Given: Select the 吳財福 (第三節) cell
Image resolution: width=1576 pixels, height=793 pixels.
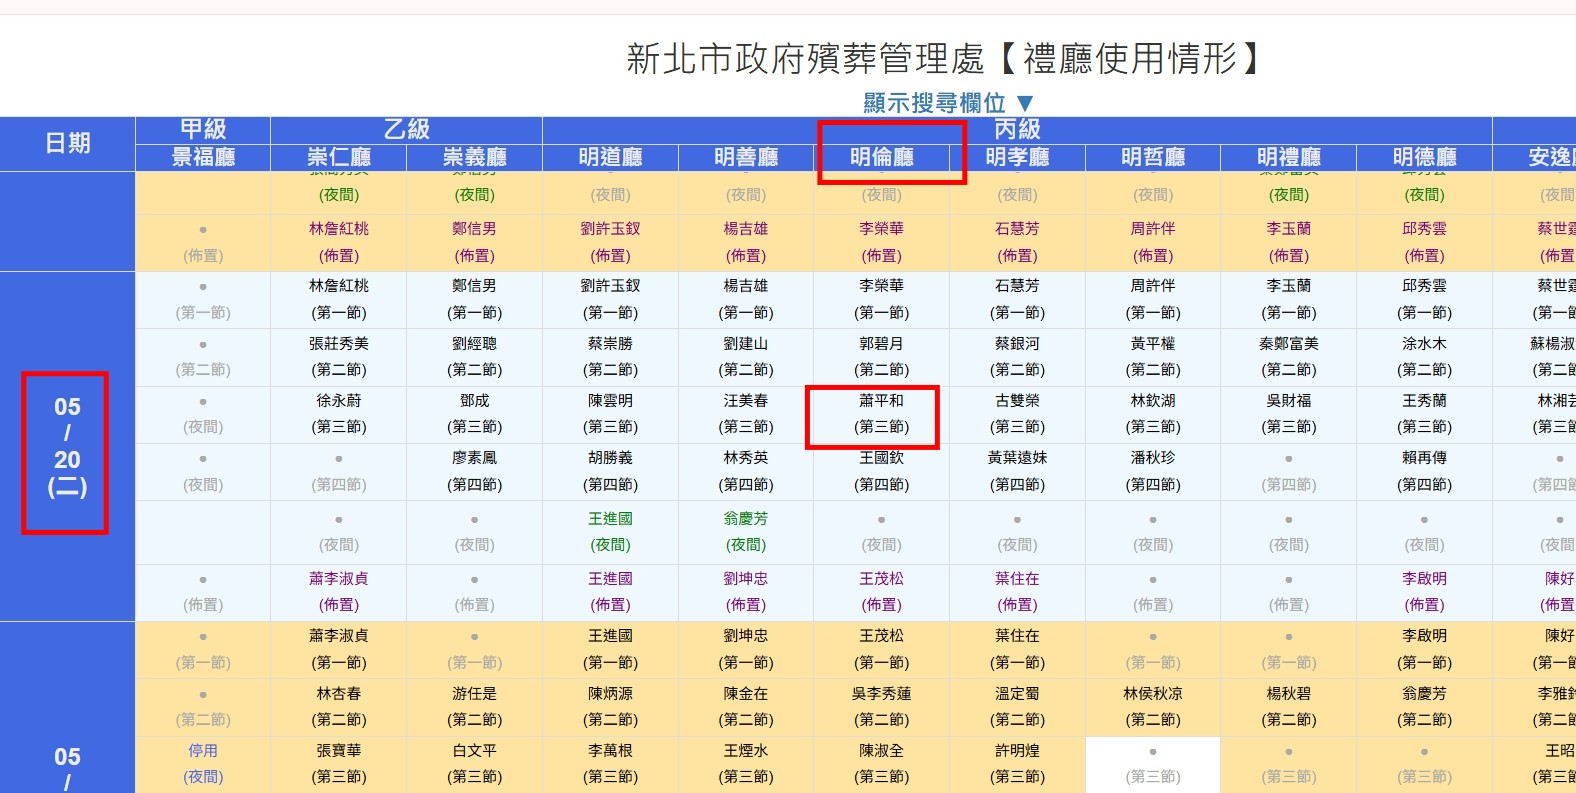Looking at the screenshot, I should pyautogui.click(x=1289, y=414).
